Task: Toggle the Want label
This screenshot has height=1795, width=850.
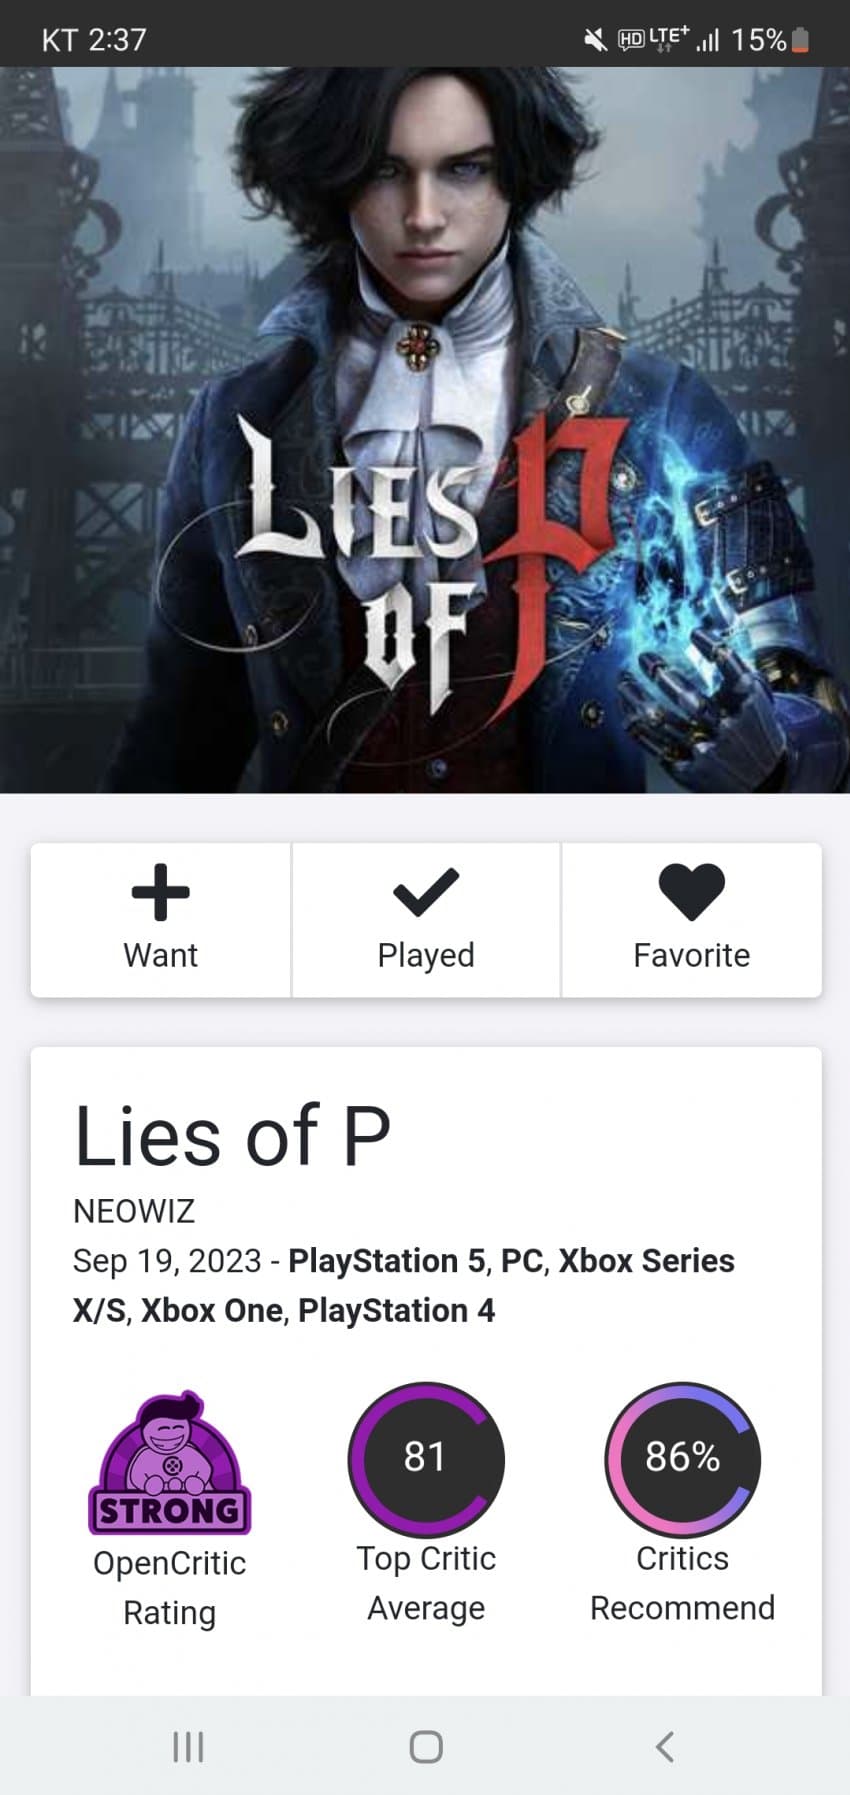Action: 160,955
